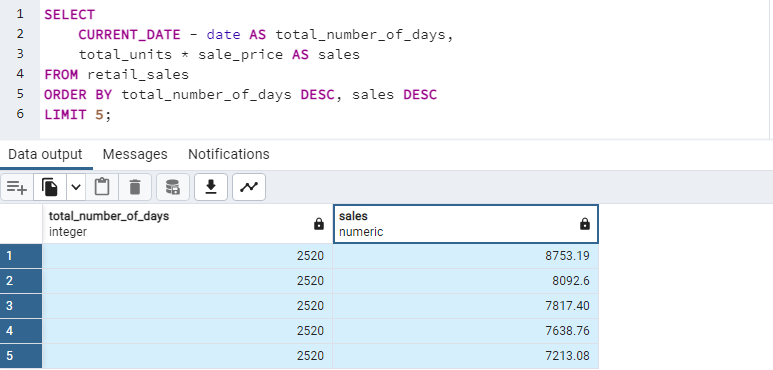Click the lock icon on sales column
Image resolution: width=773 pixels, height=370 pixels.
[x=585, y=224]
